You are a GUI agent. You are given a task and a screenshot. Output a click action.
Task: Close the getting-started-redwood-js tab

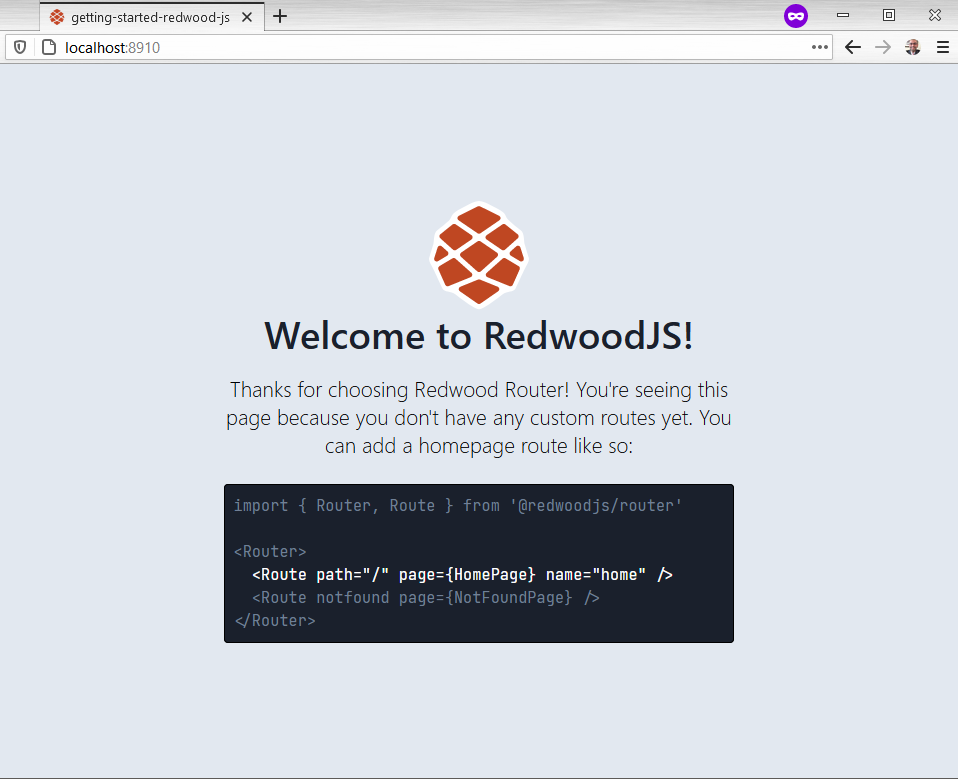247,17
